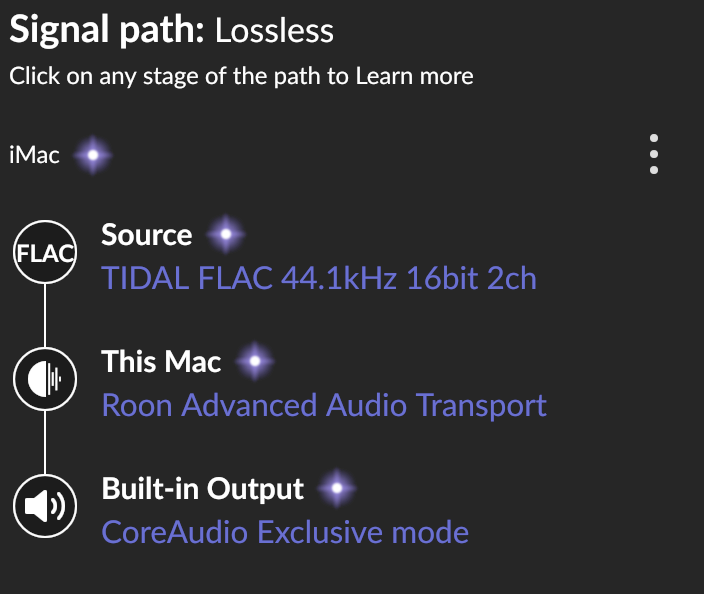This screenshot has width=704, height=594.
Task: Click the purple star next to iMac
Action: pos(93,155)
